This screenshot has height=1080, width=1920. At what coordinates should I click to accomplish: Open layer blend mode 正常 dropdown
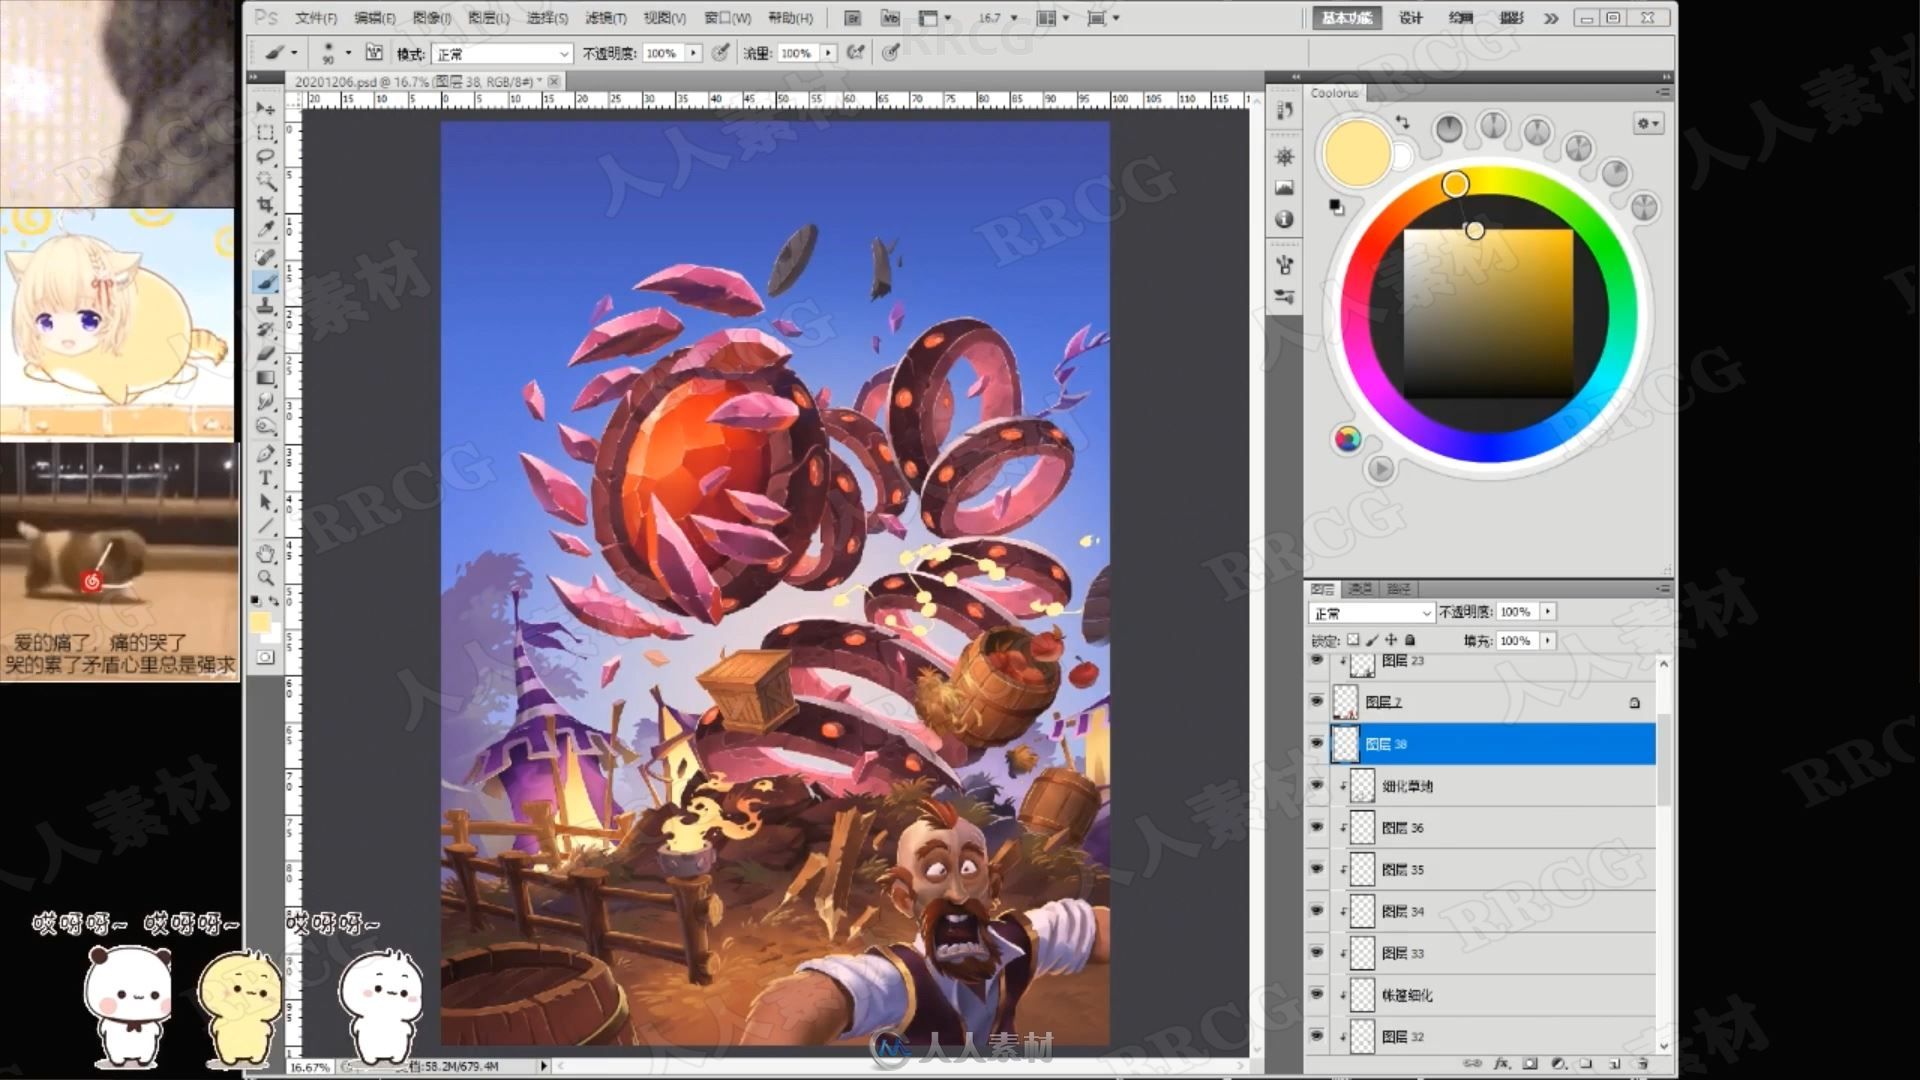pos(1371,612)
